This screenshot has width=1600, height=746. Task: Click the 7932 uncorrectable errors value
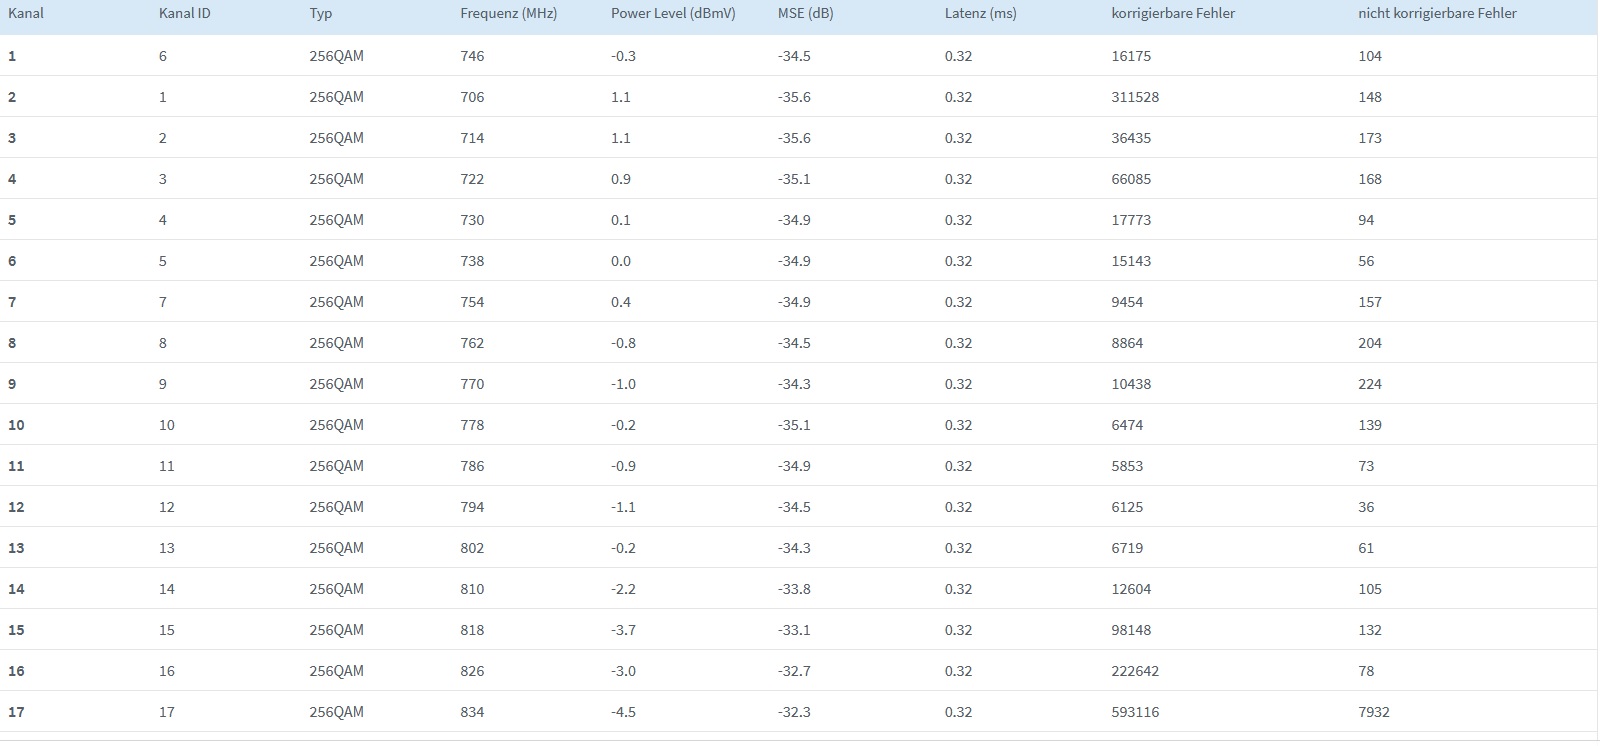[x=1374, y=712]
